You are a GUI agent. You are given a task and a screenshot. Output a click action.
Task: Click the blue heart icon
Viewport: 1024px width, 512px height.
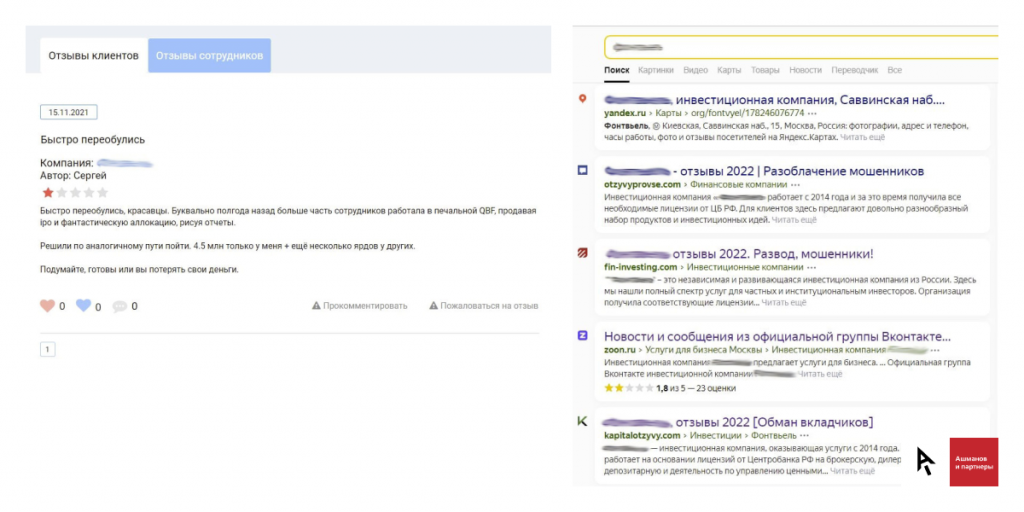[84, 306]
